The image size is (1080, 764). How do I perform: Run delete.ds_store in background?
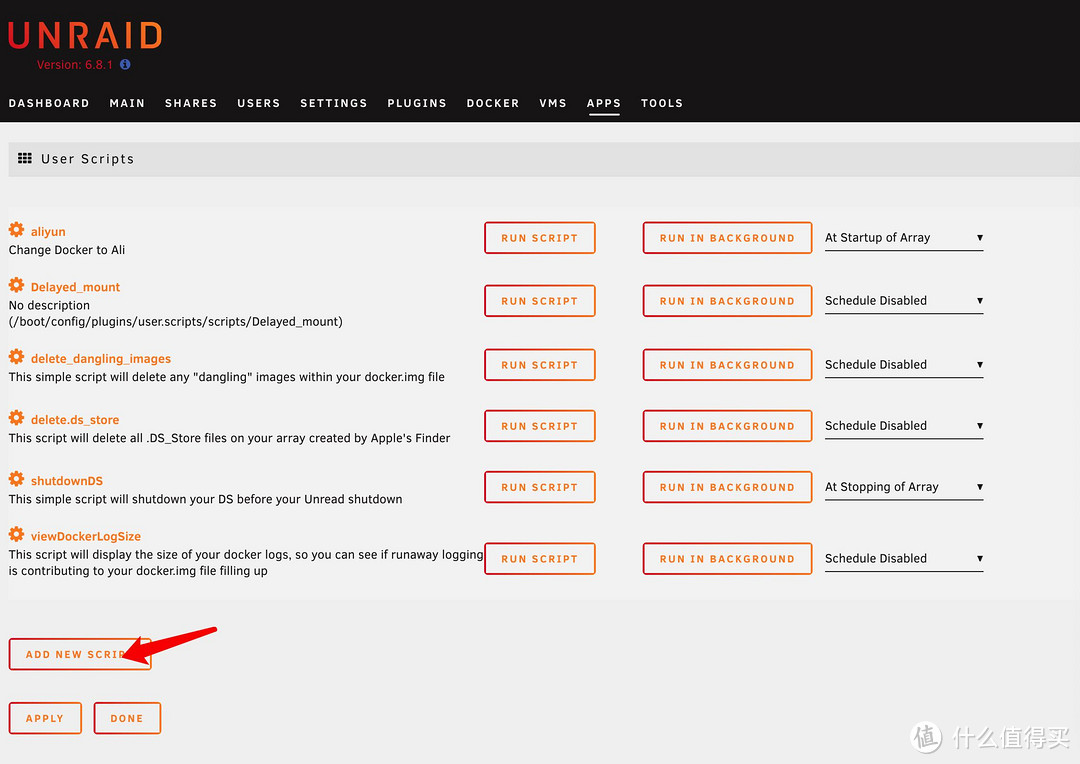[727, 426]
